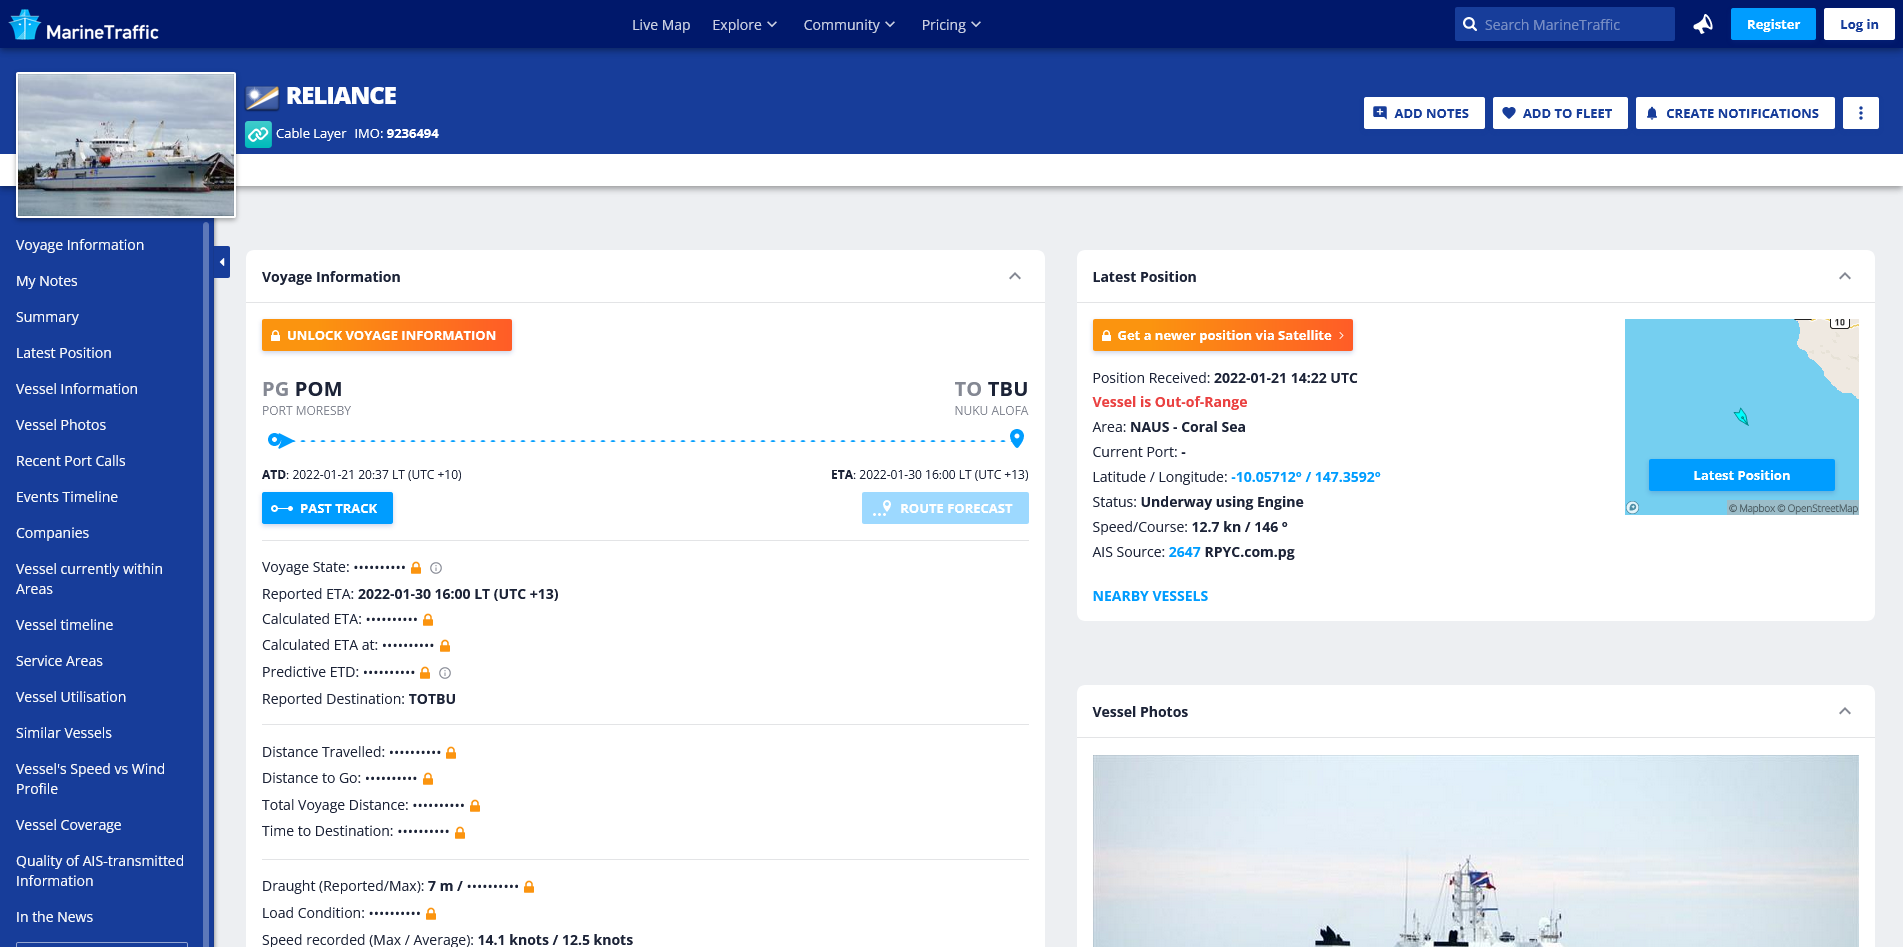Click the search magnifier icon
The image size is (1903, 947).
[x=1469, y=25]
